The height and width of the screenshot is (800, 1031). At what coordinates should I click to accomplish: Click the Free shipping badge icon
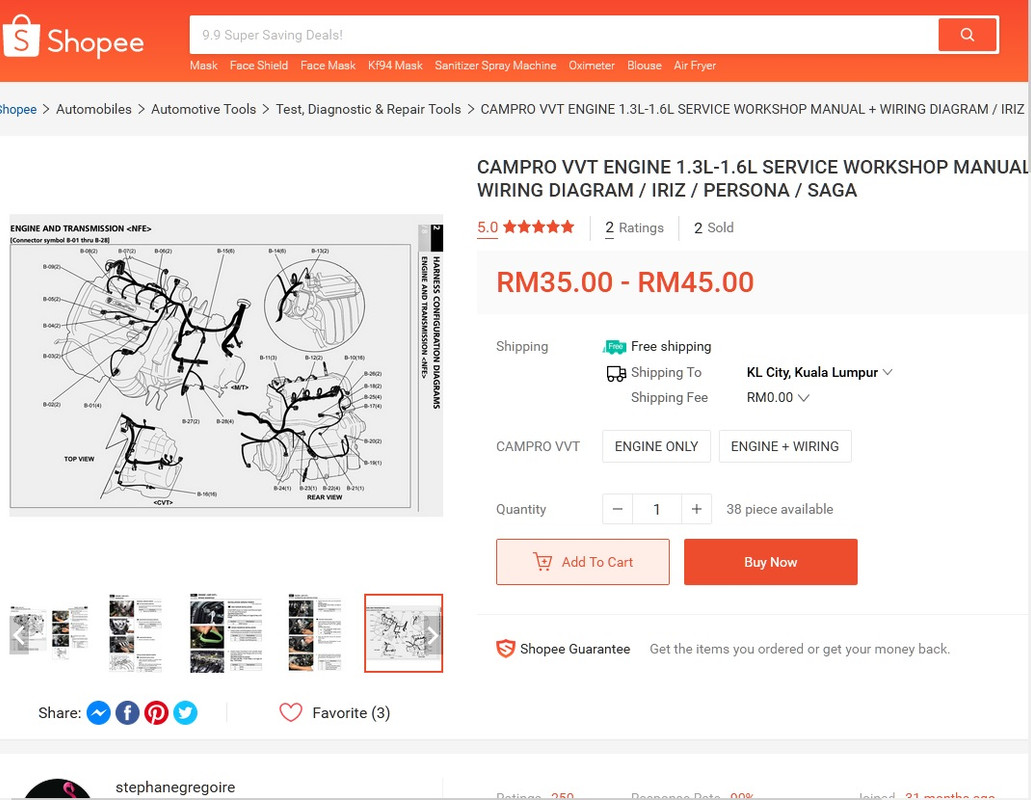tap(614, 346)
